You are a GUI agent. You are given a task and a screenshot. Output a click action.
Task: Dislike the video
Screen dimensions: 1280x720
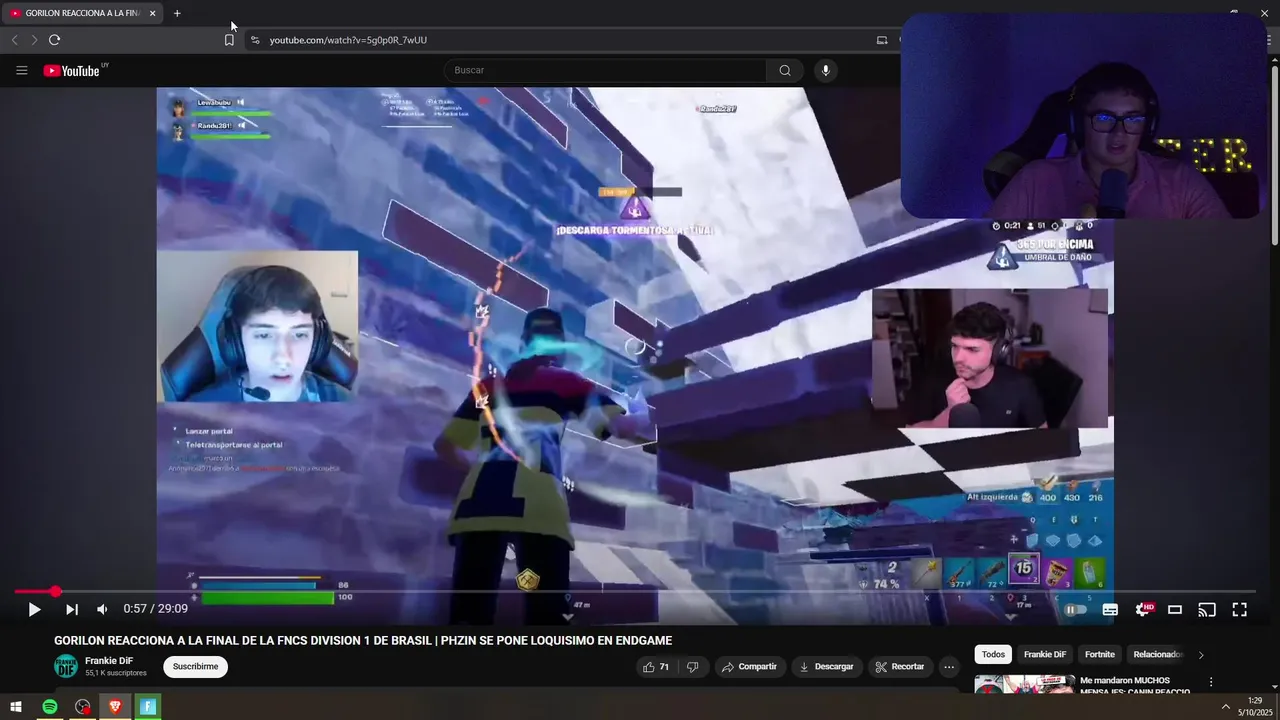(692, 667)
